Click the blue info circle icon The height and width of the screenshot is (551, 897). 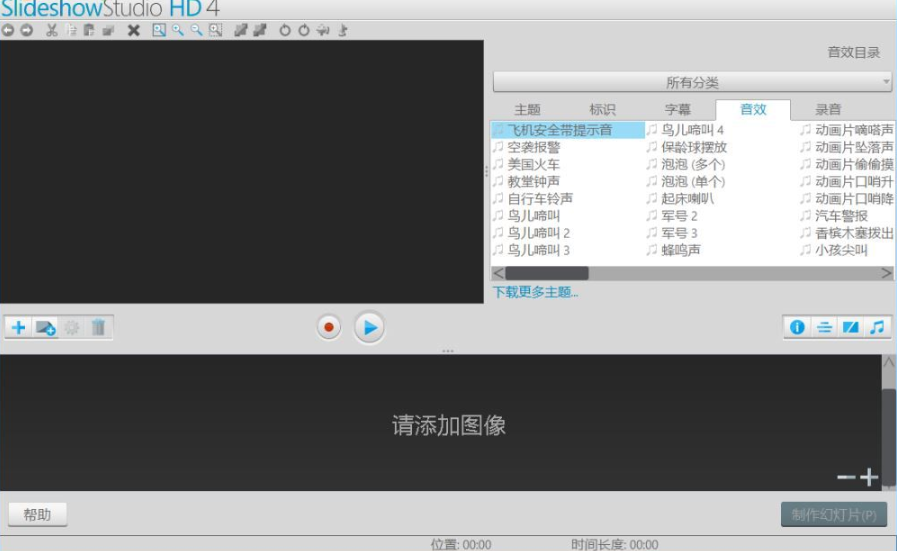click(x=797, y=327)
